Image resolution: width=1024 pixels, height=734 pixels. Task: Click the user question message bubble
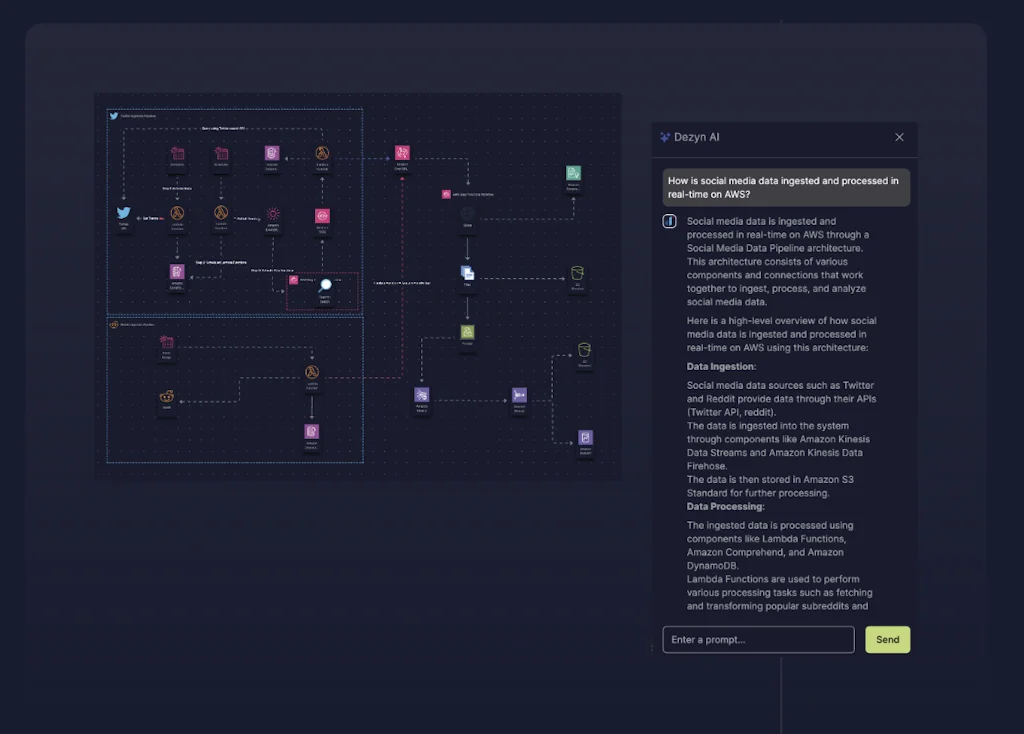click(786, 187)
